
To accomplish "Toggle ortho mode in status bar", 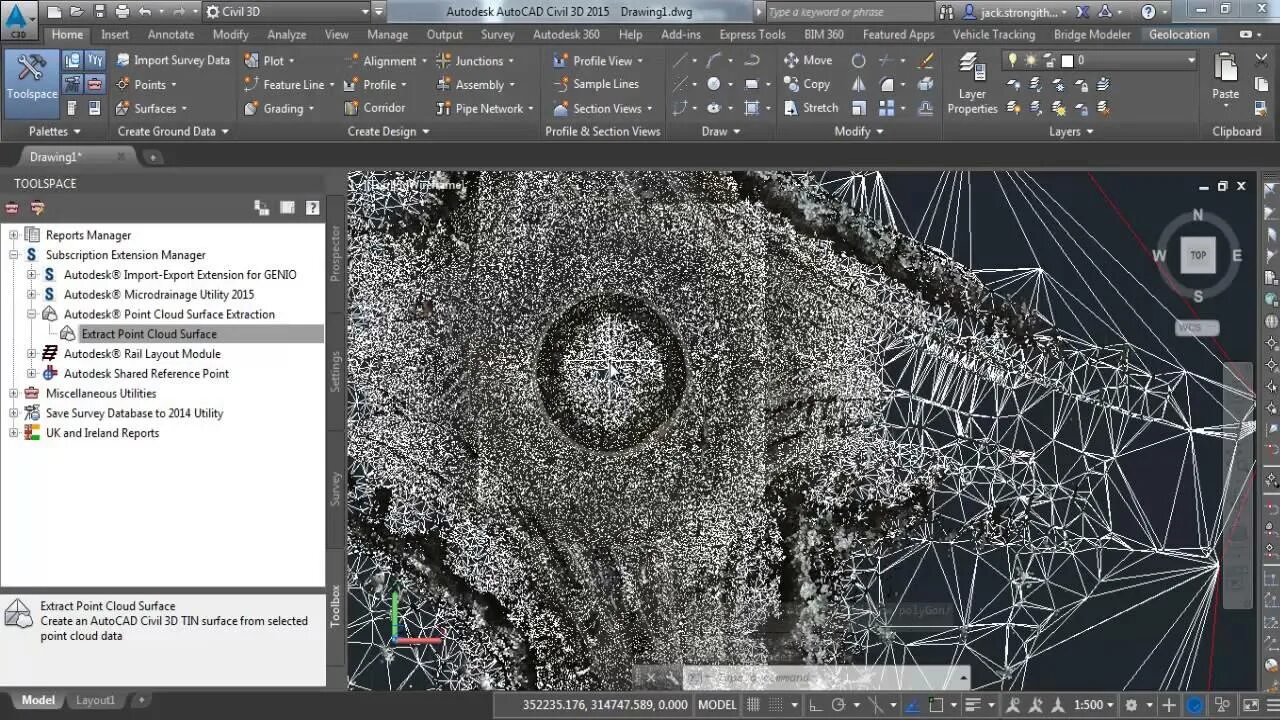I will 816,704.
